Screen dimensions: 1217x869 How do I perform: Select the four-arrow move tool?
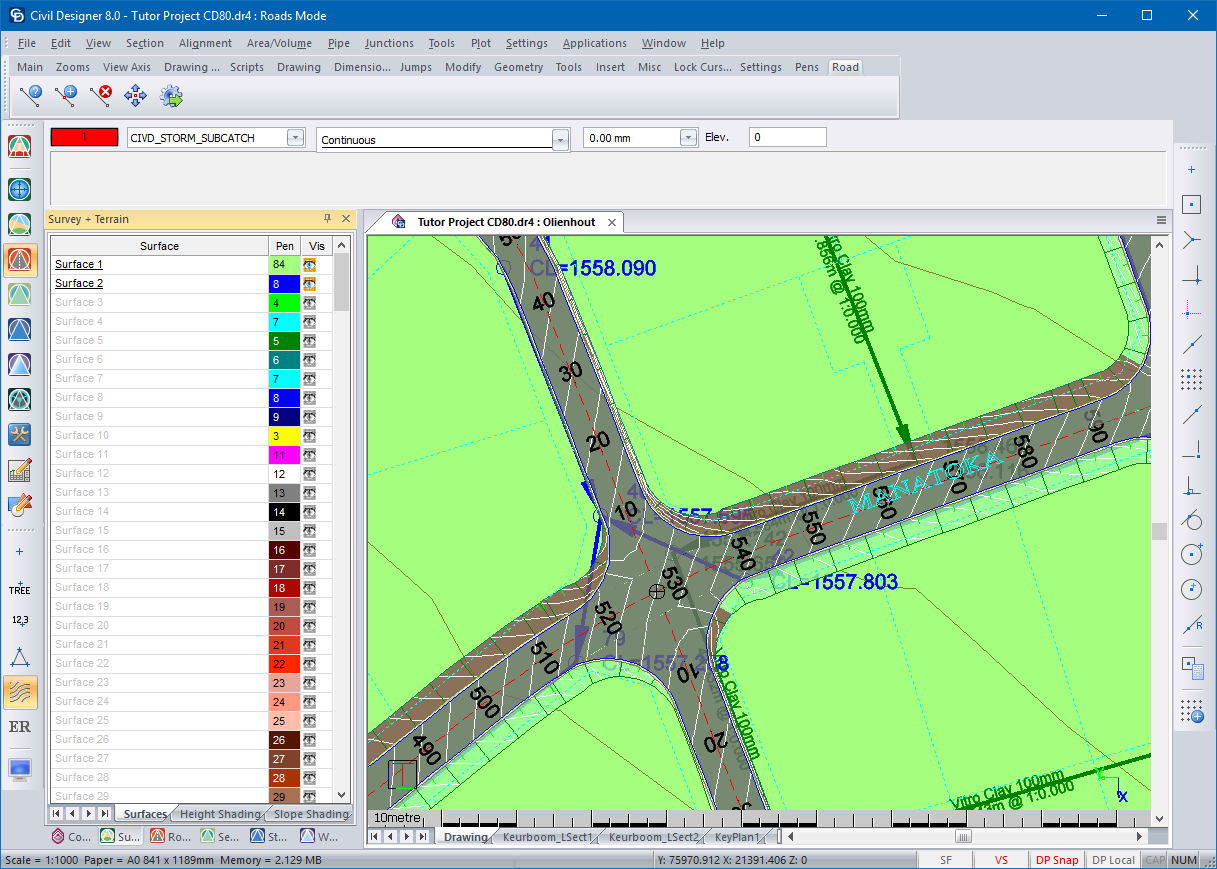pos(135,96)
